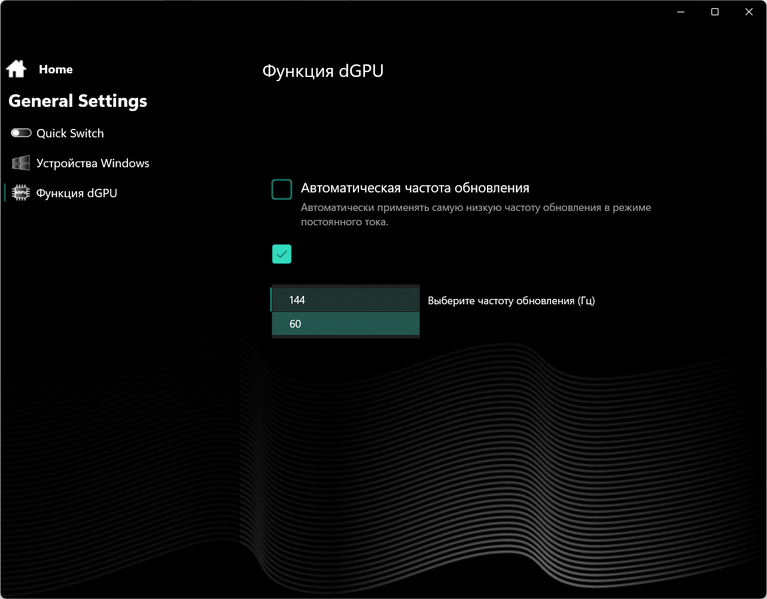Select Функция dGPU in sidebar

pos(77,193)
